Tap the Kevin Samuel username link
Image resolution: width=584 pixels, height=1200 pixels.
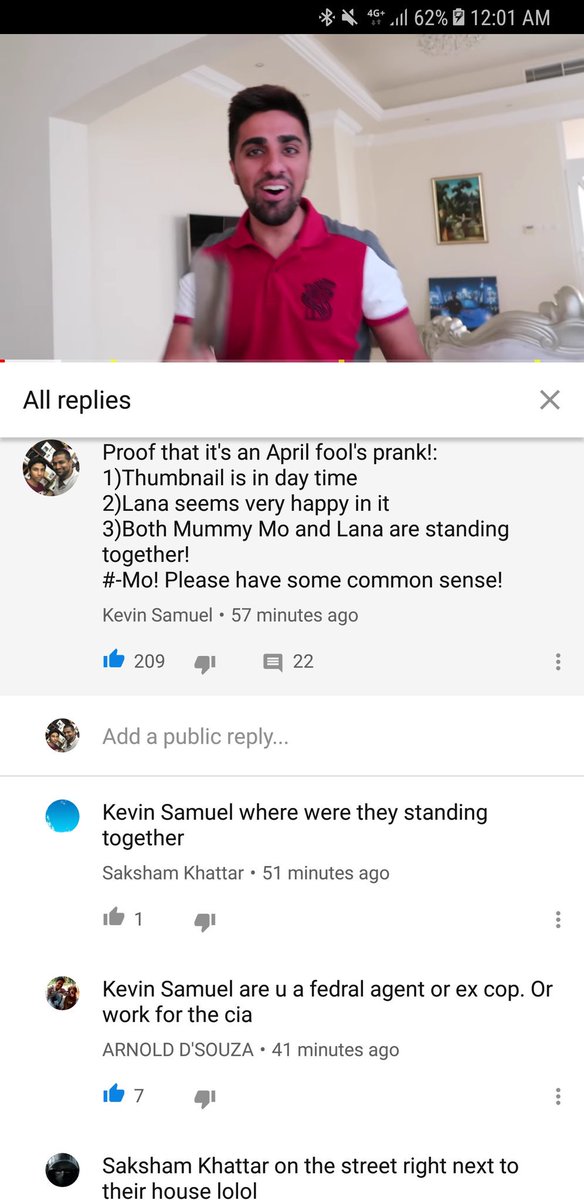click(157, 615)
